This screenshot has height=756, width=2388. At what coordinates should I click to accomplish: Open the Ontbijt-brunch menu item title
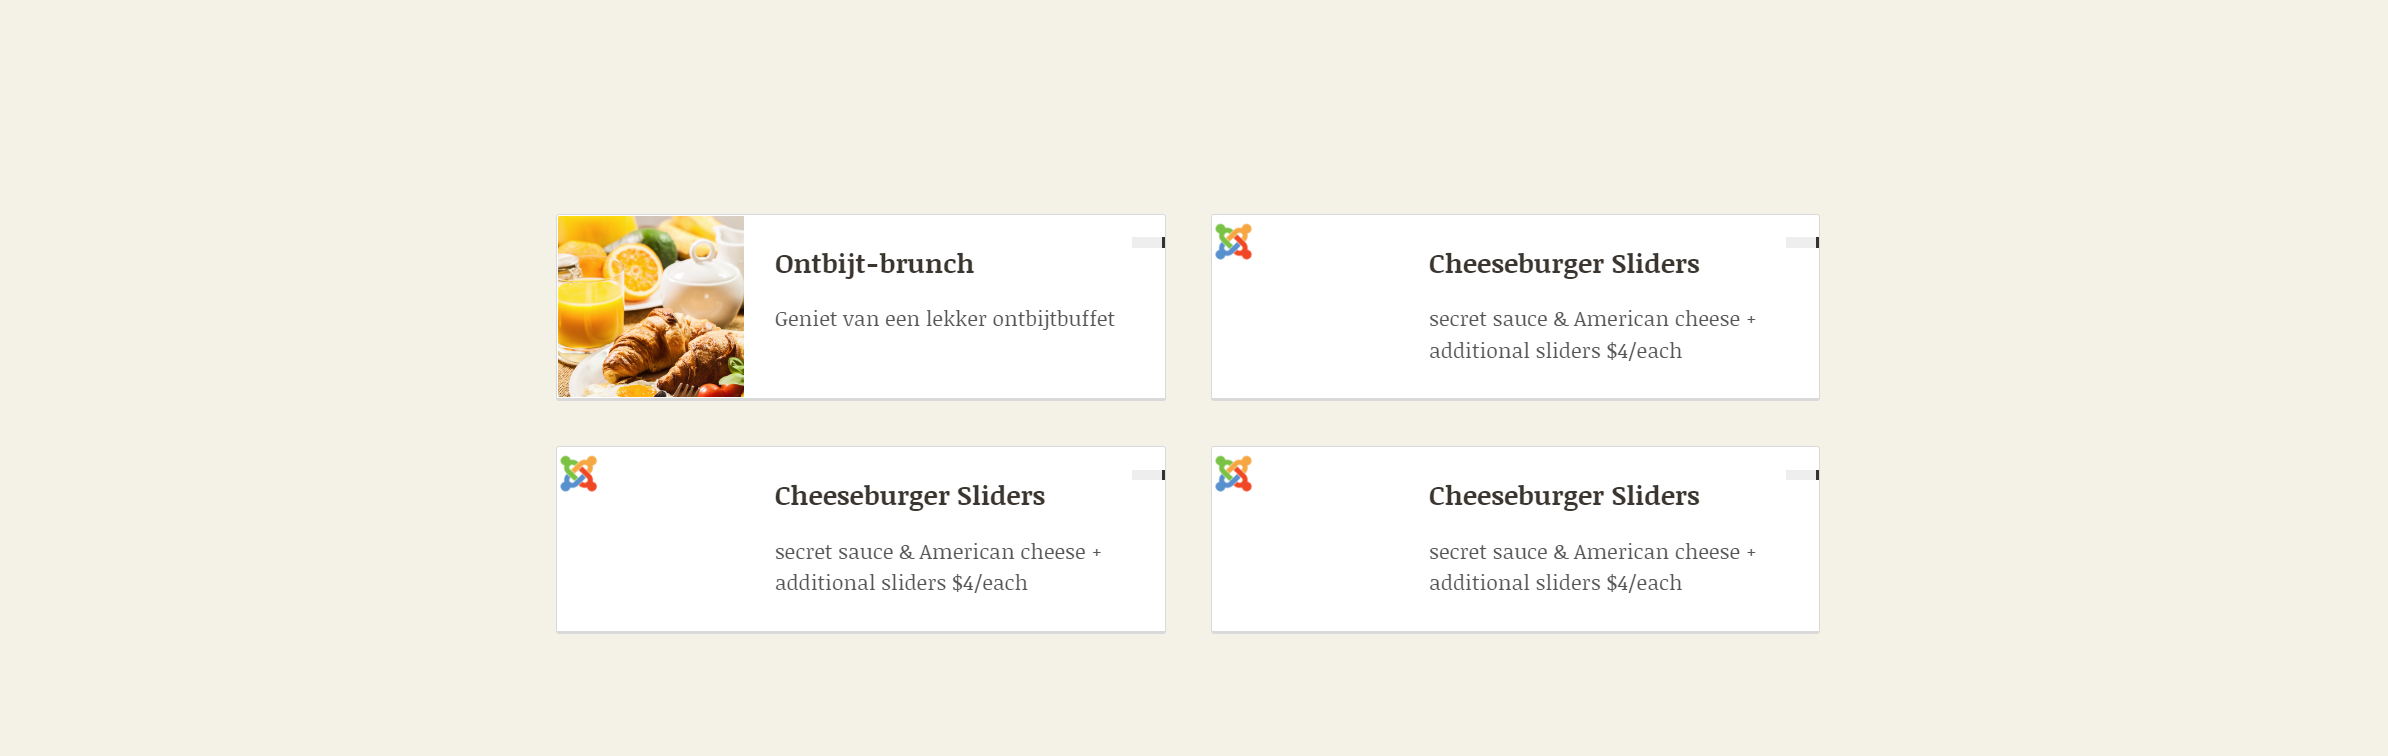point(874,264)
